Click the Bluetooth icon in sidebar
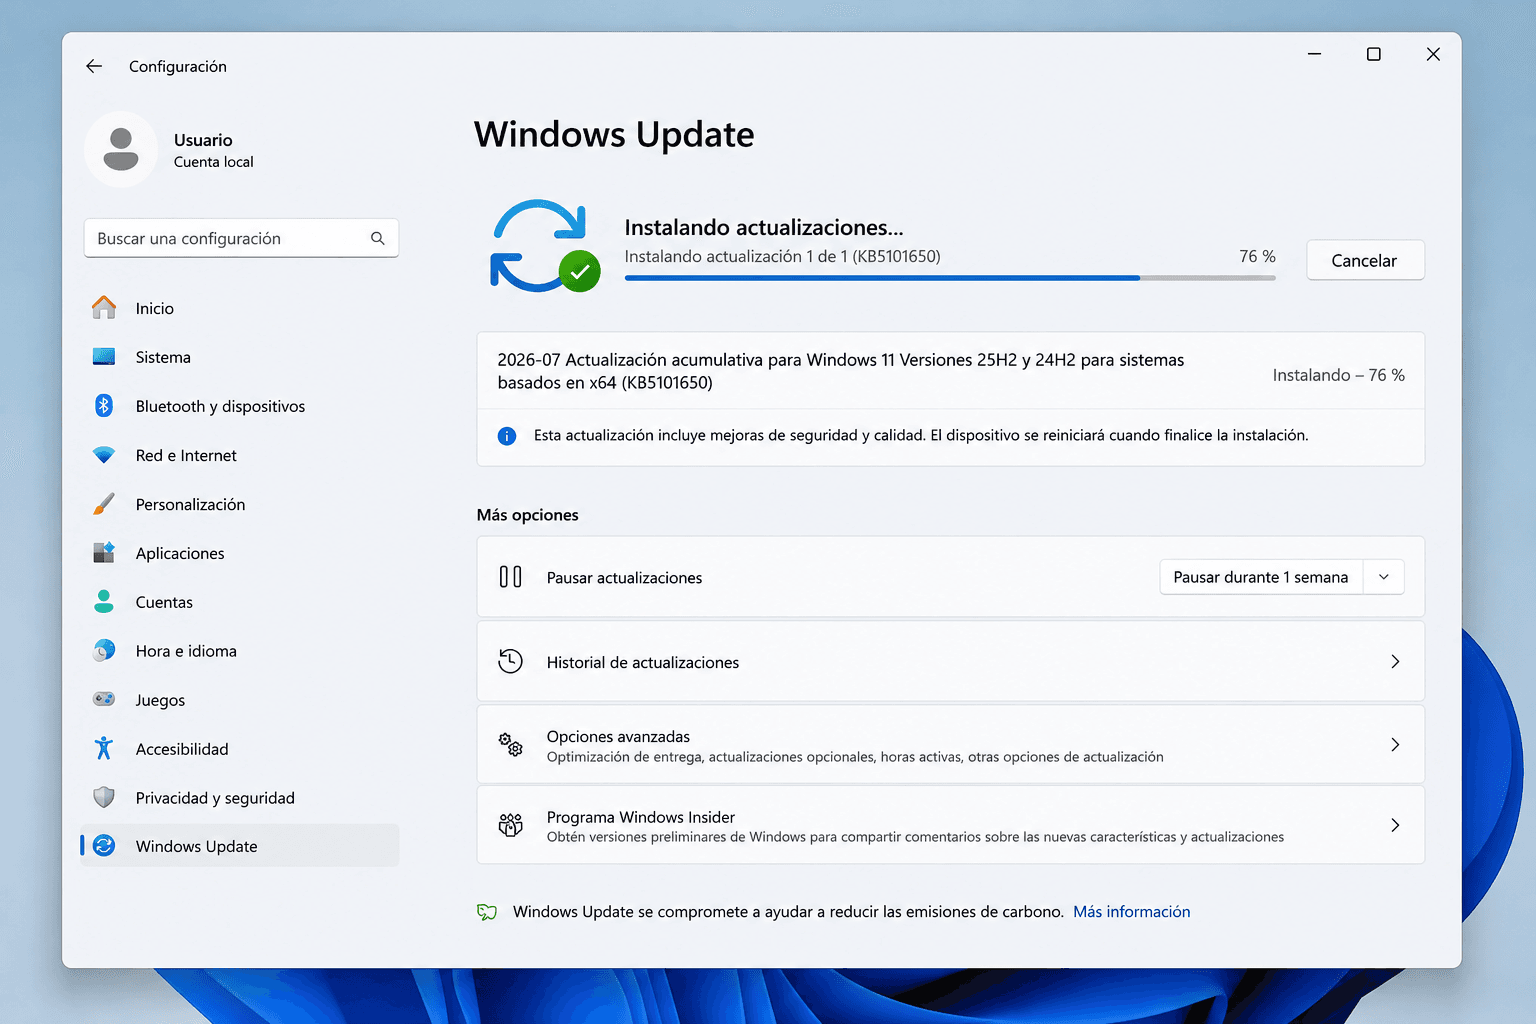 click(104, 406)
